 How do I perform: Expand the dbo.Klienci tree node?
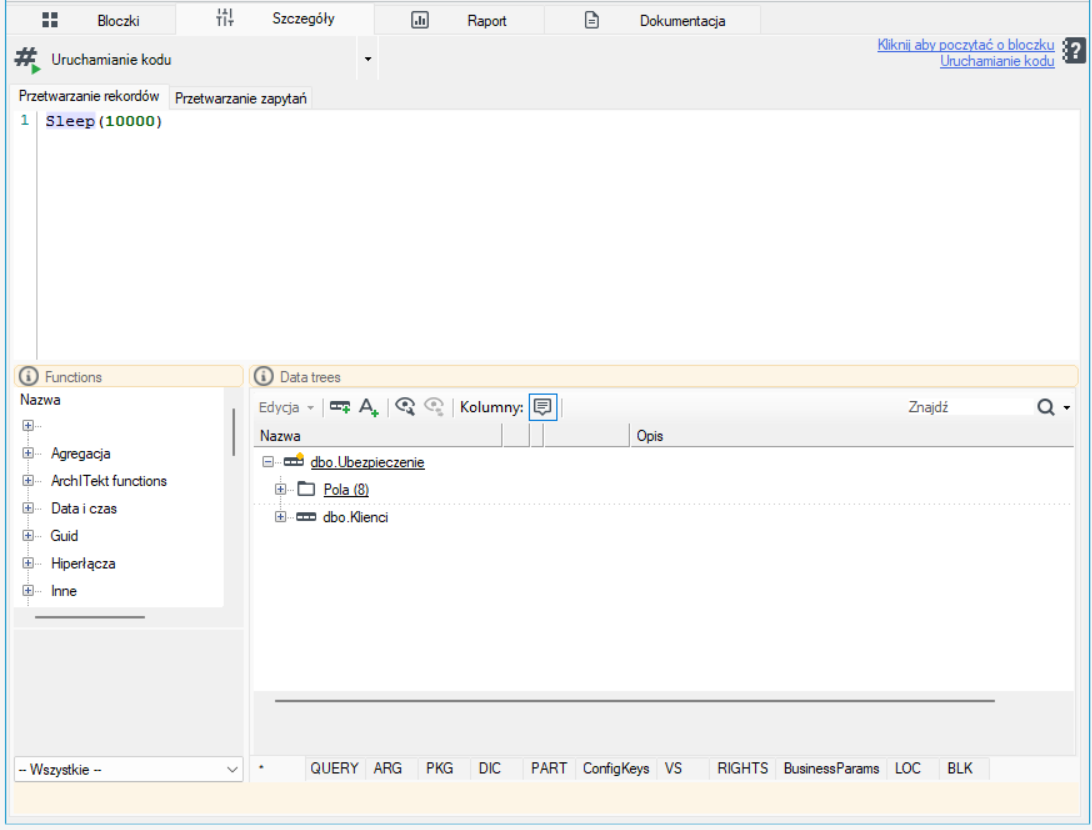click(x=280, y=517)
